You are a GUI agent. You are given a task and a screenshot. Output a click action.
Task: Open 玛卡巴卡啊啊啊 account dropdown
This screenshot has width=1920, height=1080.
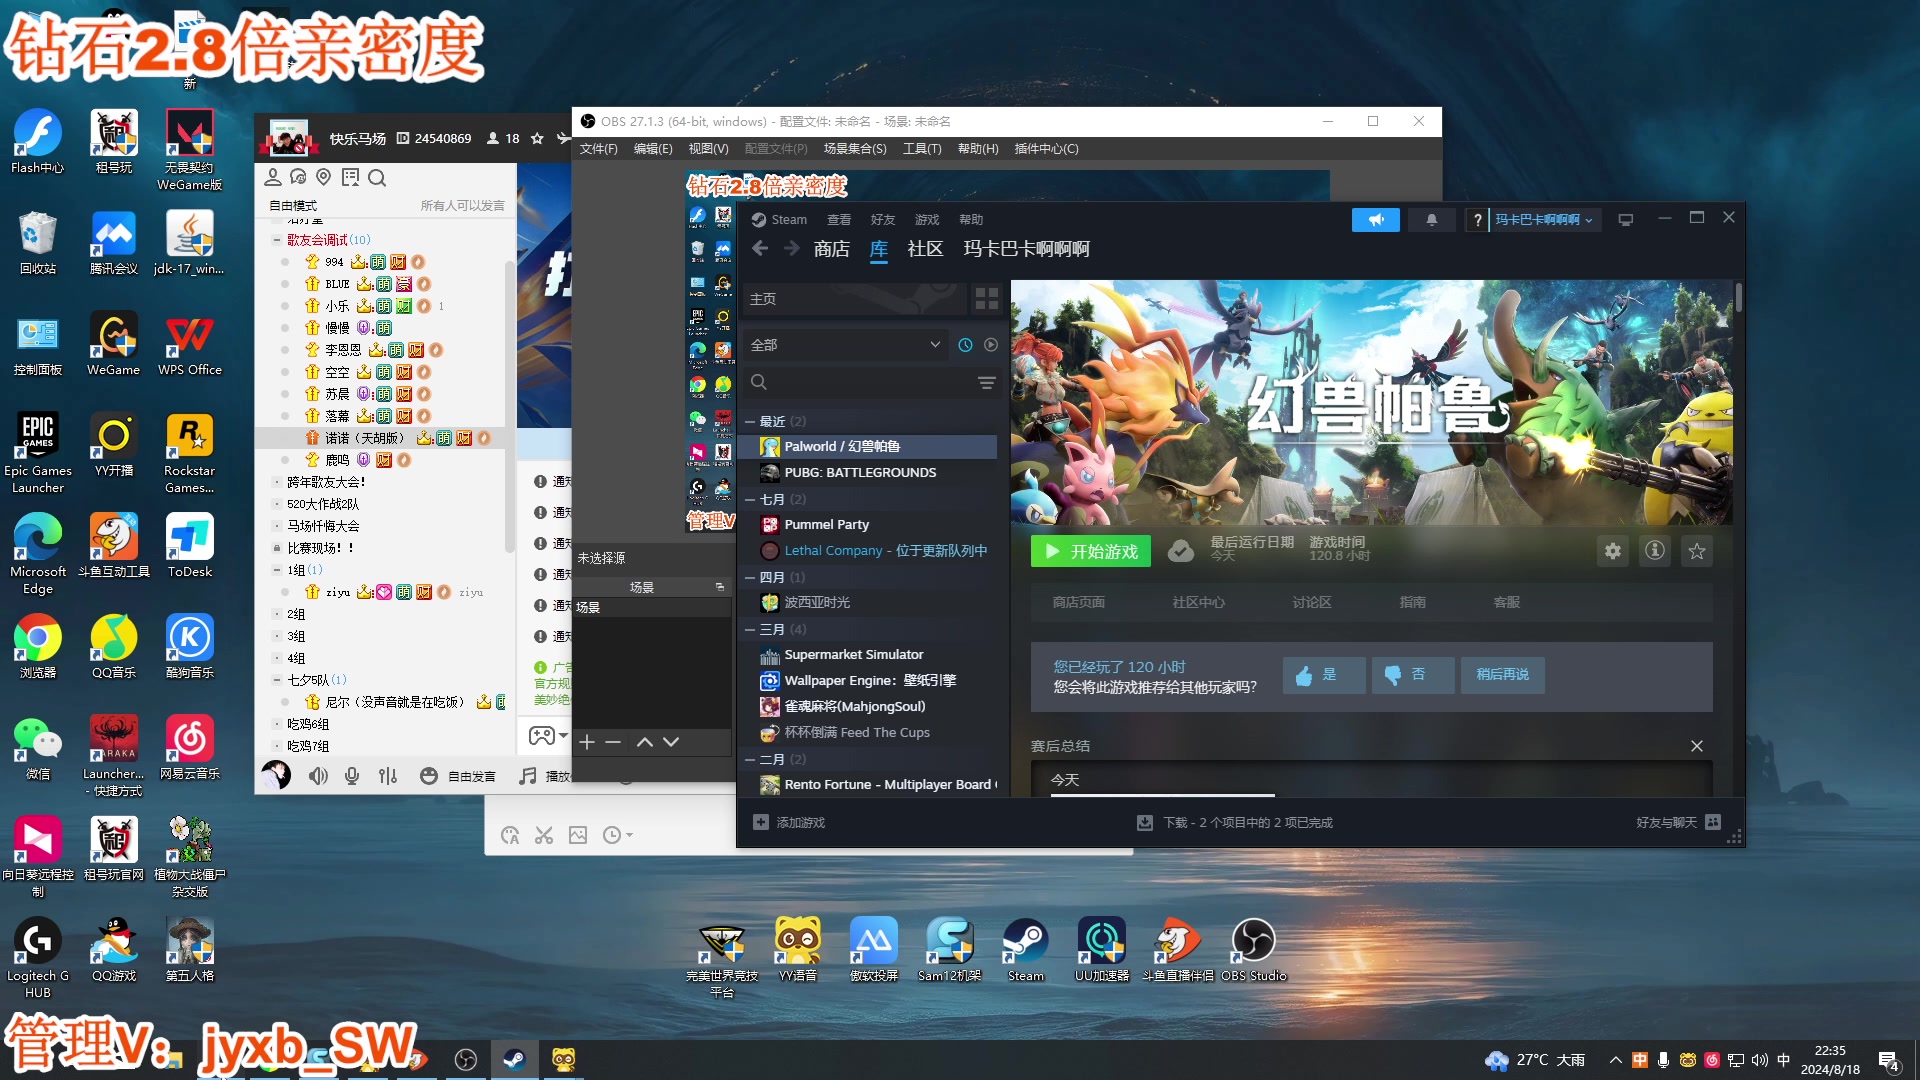(x=1544, y=220)
